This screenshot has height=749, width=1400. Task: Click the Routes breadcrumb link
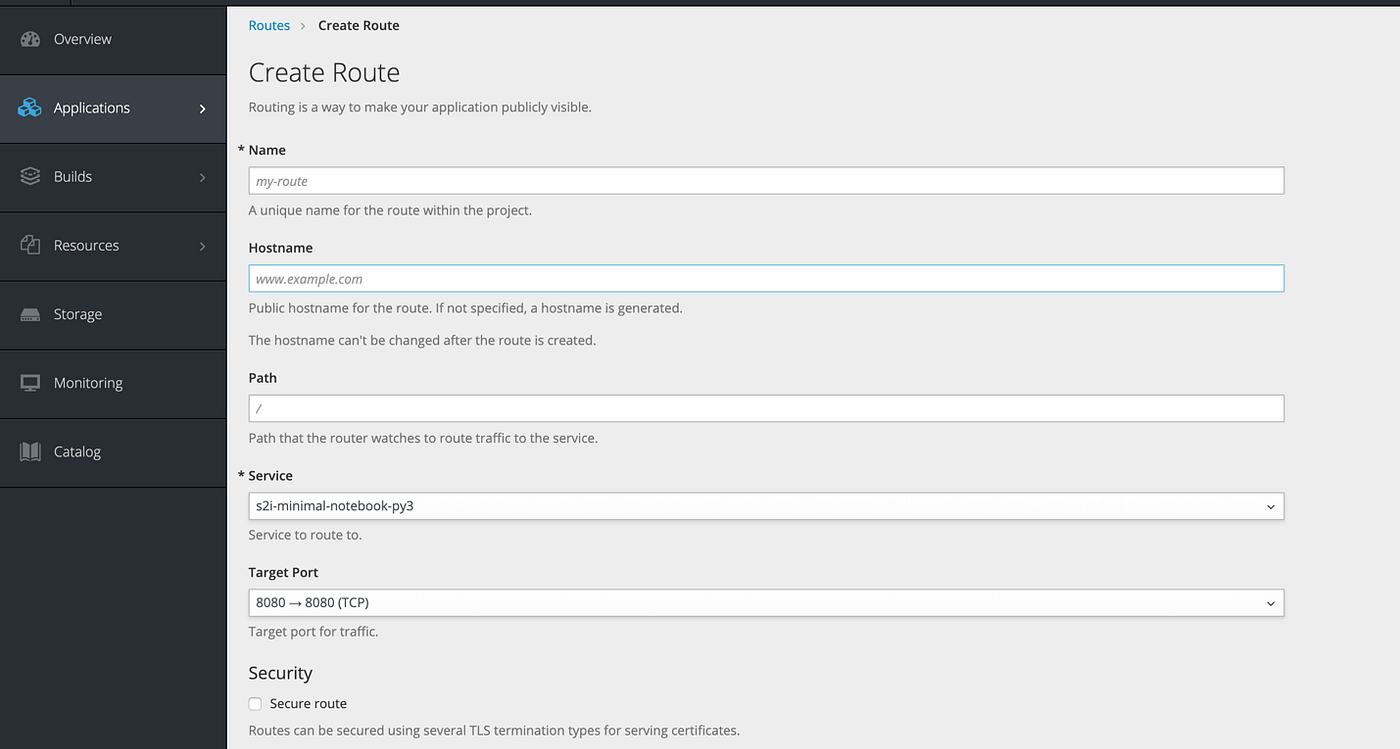click(268, 25)
